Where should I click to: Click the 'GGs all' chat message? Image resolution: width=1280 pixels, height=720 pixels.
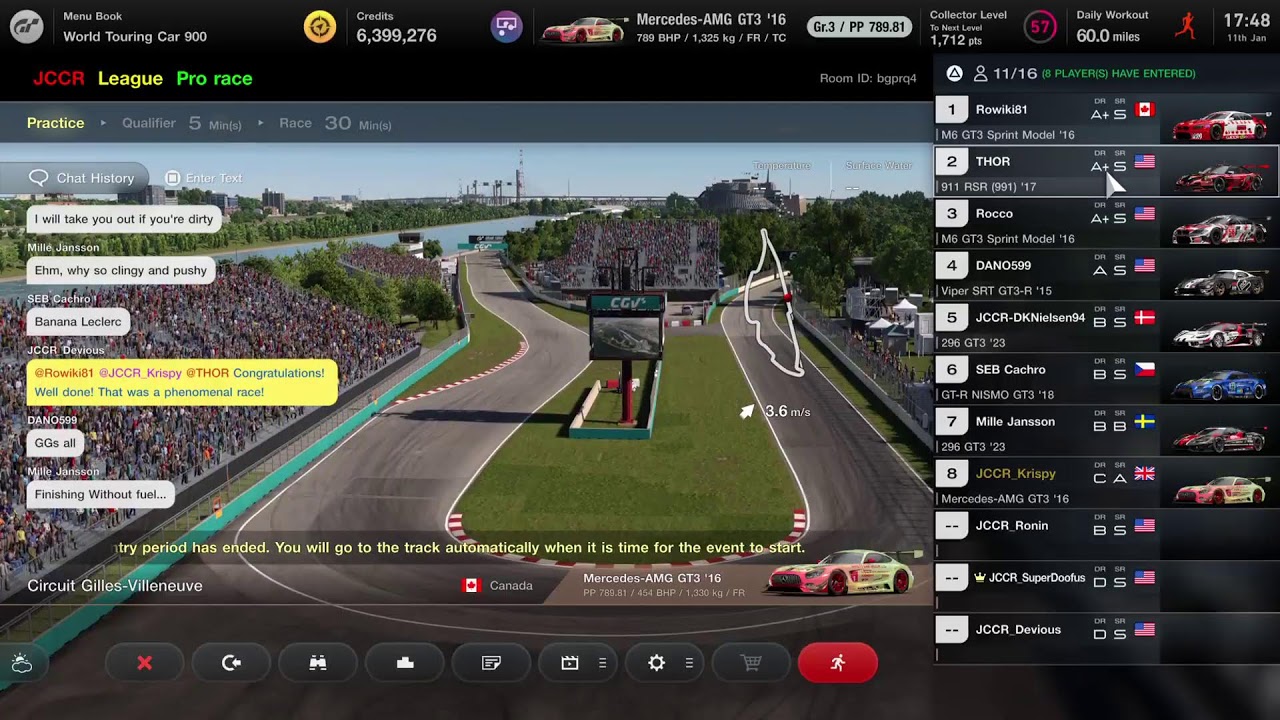(55, 443)
